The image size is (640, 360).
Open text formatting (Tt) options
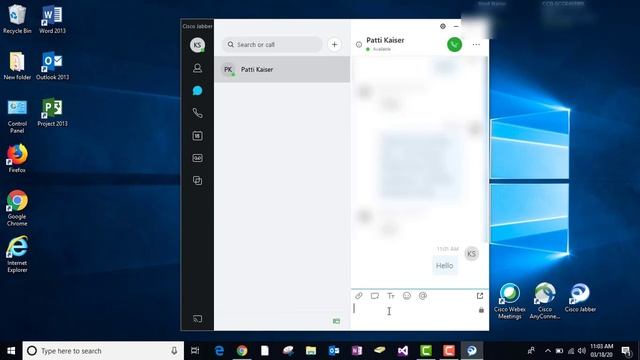point(391,296)
